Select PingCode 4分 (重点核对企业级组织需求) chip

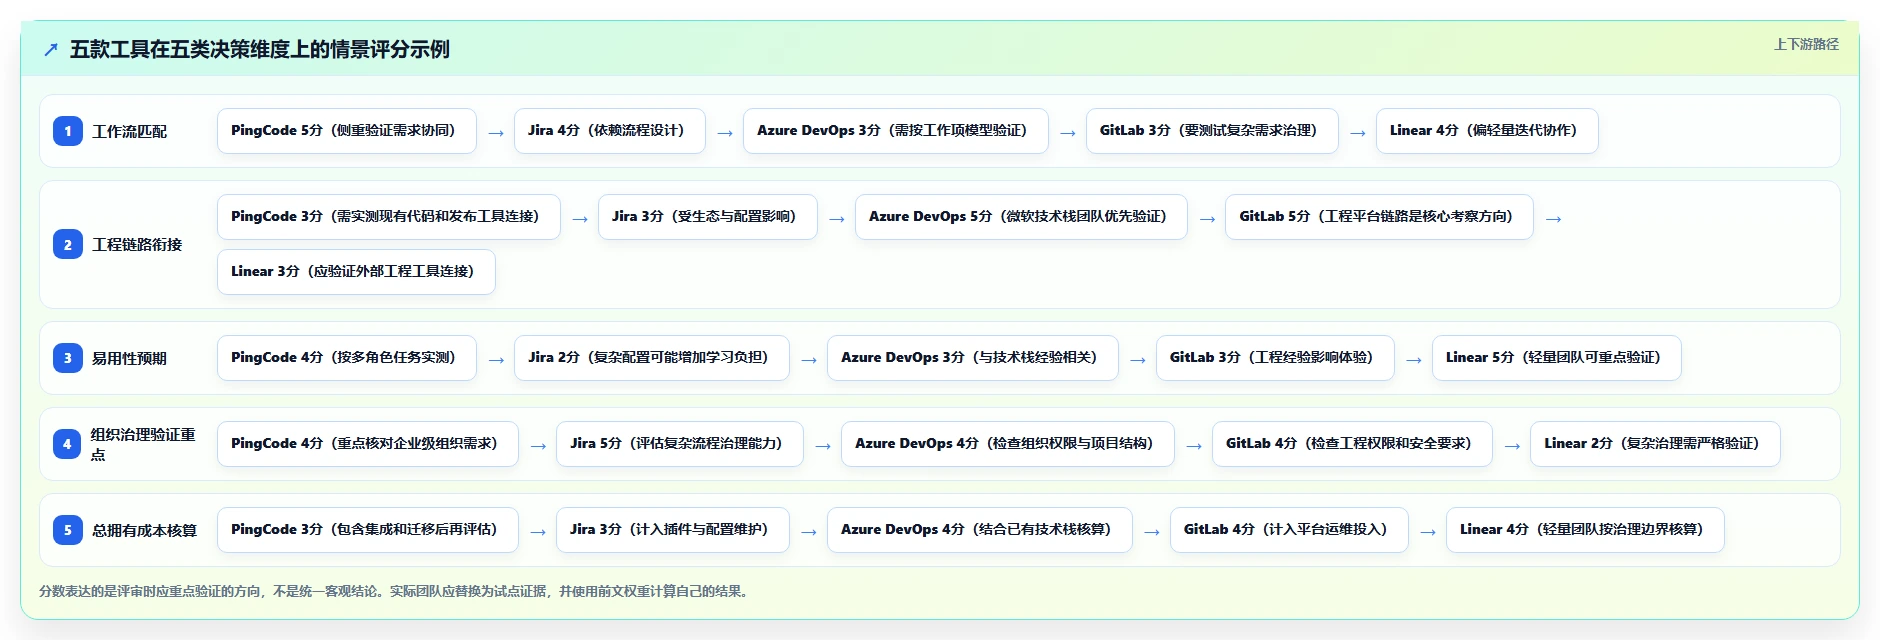click(368, 444)
